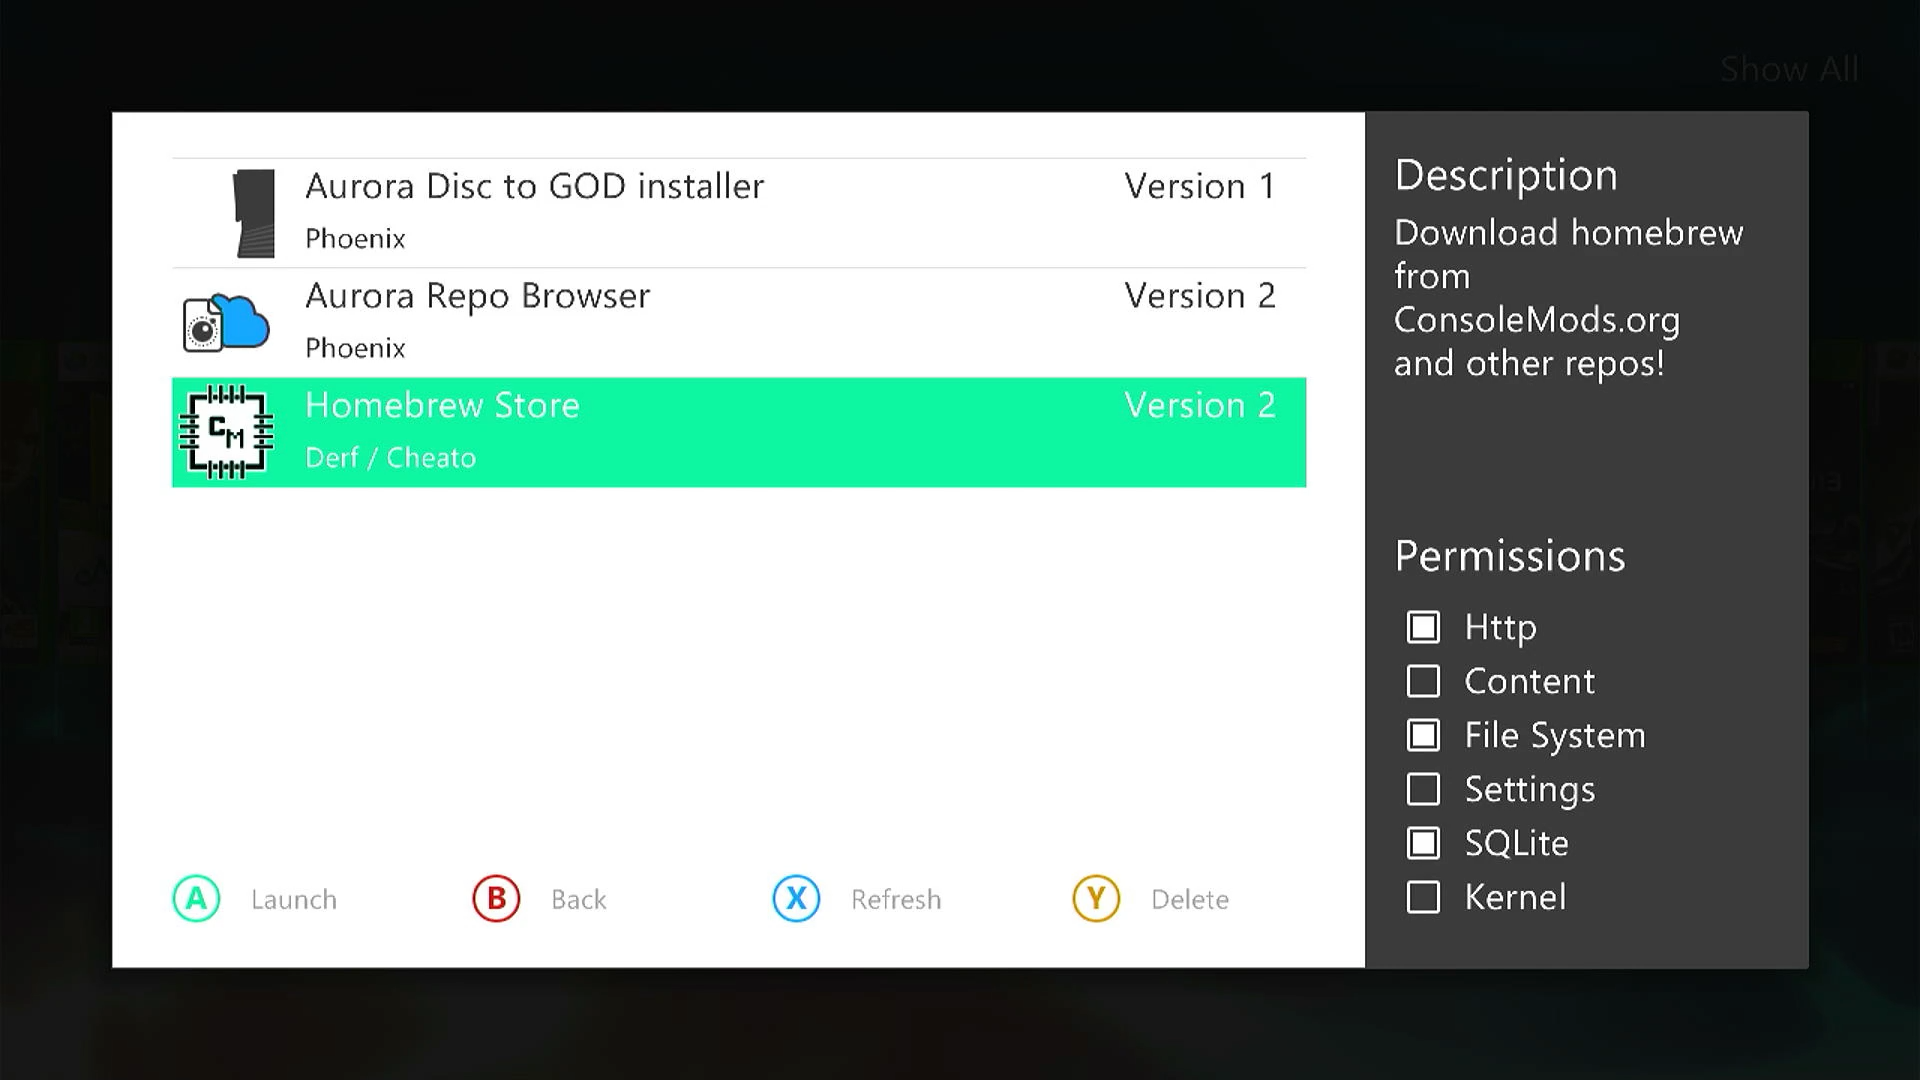This screenshot has height=1080, width=1920.
Task: Enable the File System permission
Action: tap(1424, 735)
